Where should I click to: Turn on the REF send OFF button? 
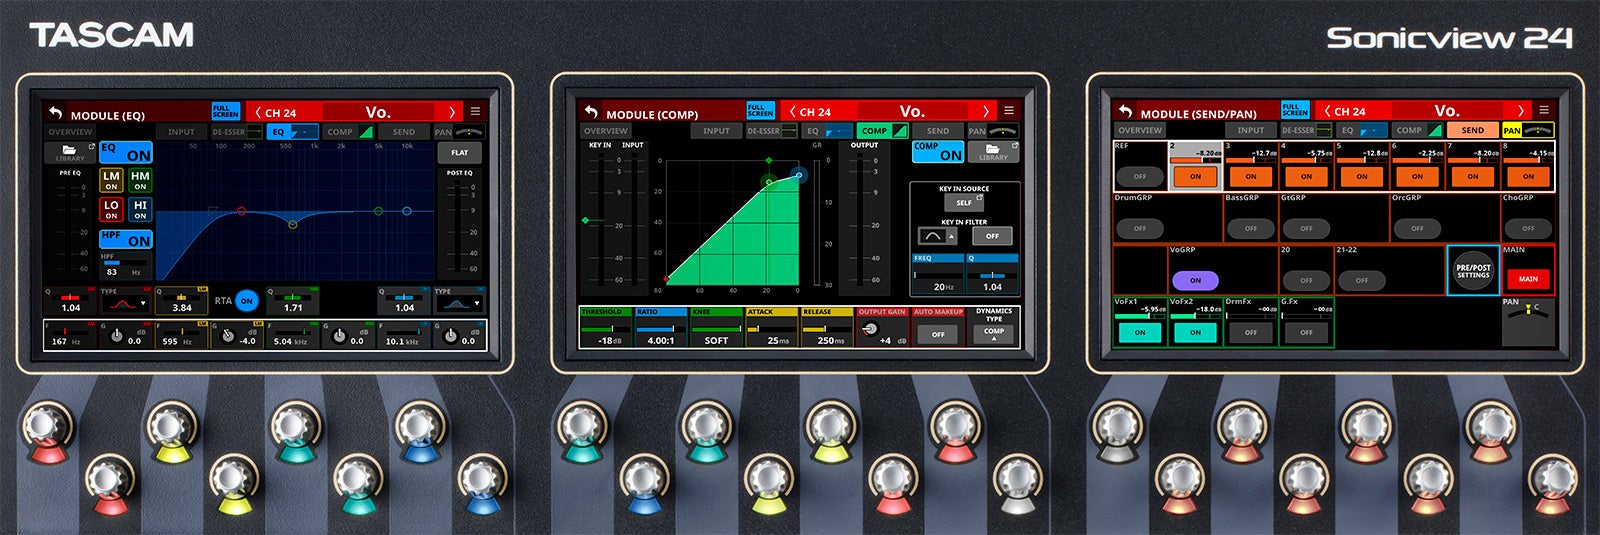point(1140,176)
